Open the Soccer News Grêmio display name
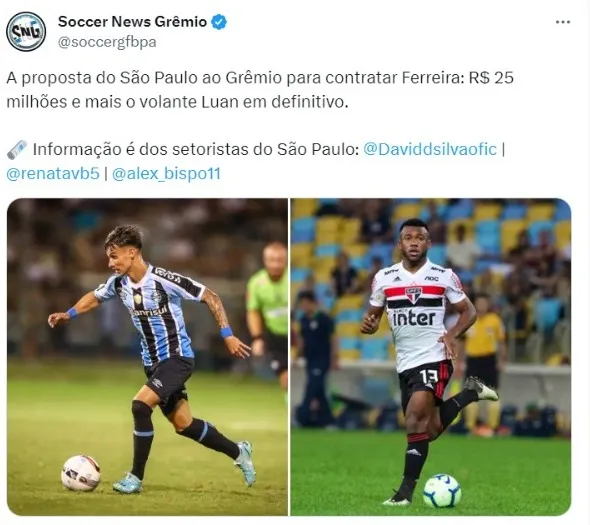Image resolution: width=590 pixels, height=525 pixels. point(132,22)
